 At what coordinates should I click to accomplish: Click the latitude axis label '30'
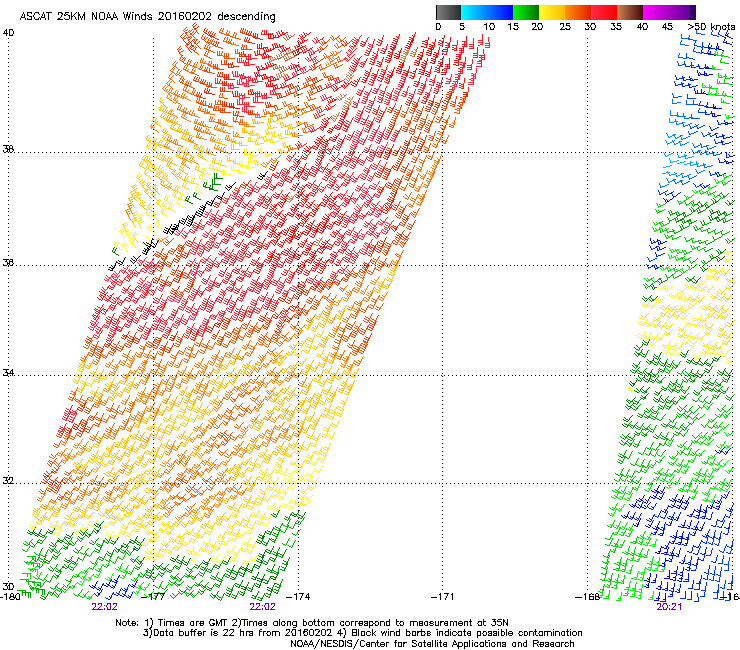coord(8,586)
